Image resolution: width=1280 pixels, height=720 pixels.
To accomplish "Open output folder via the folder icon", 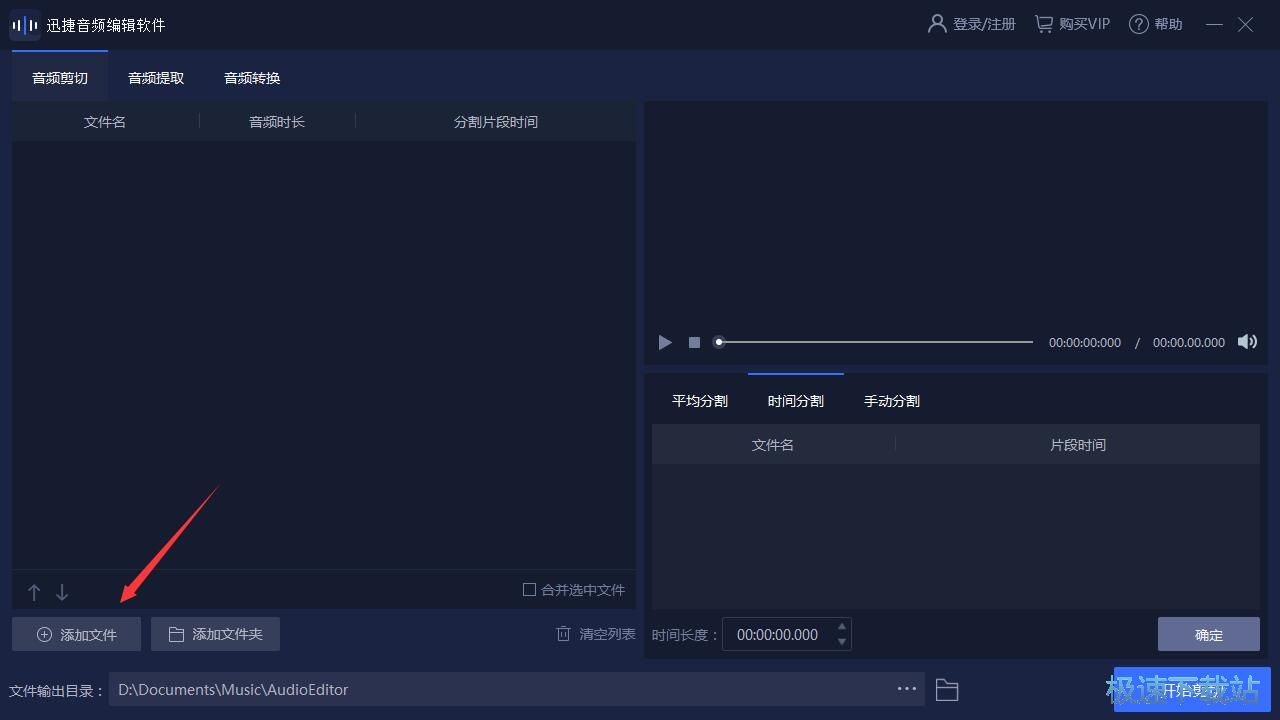I will tap(946, 689).
